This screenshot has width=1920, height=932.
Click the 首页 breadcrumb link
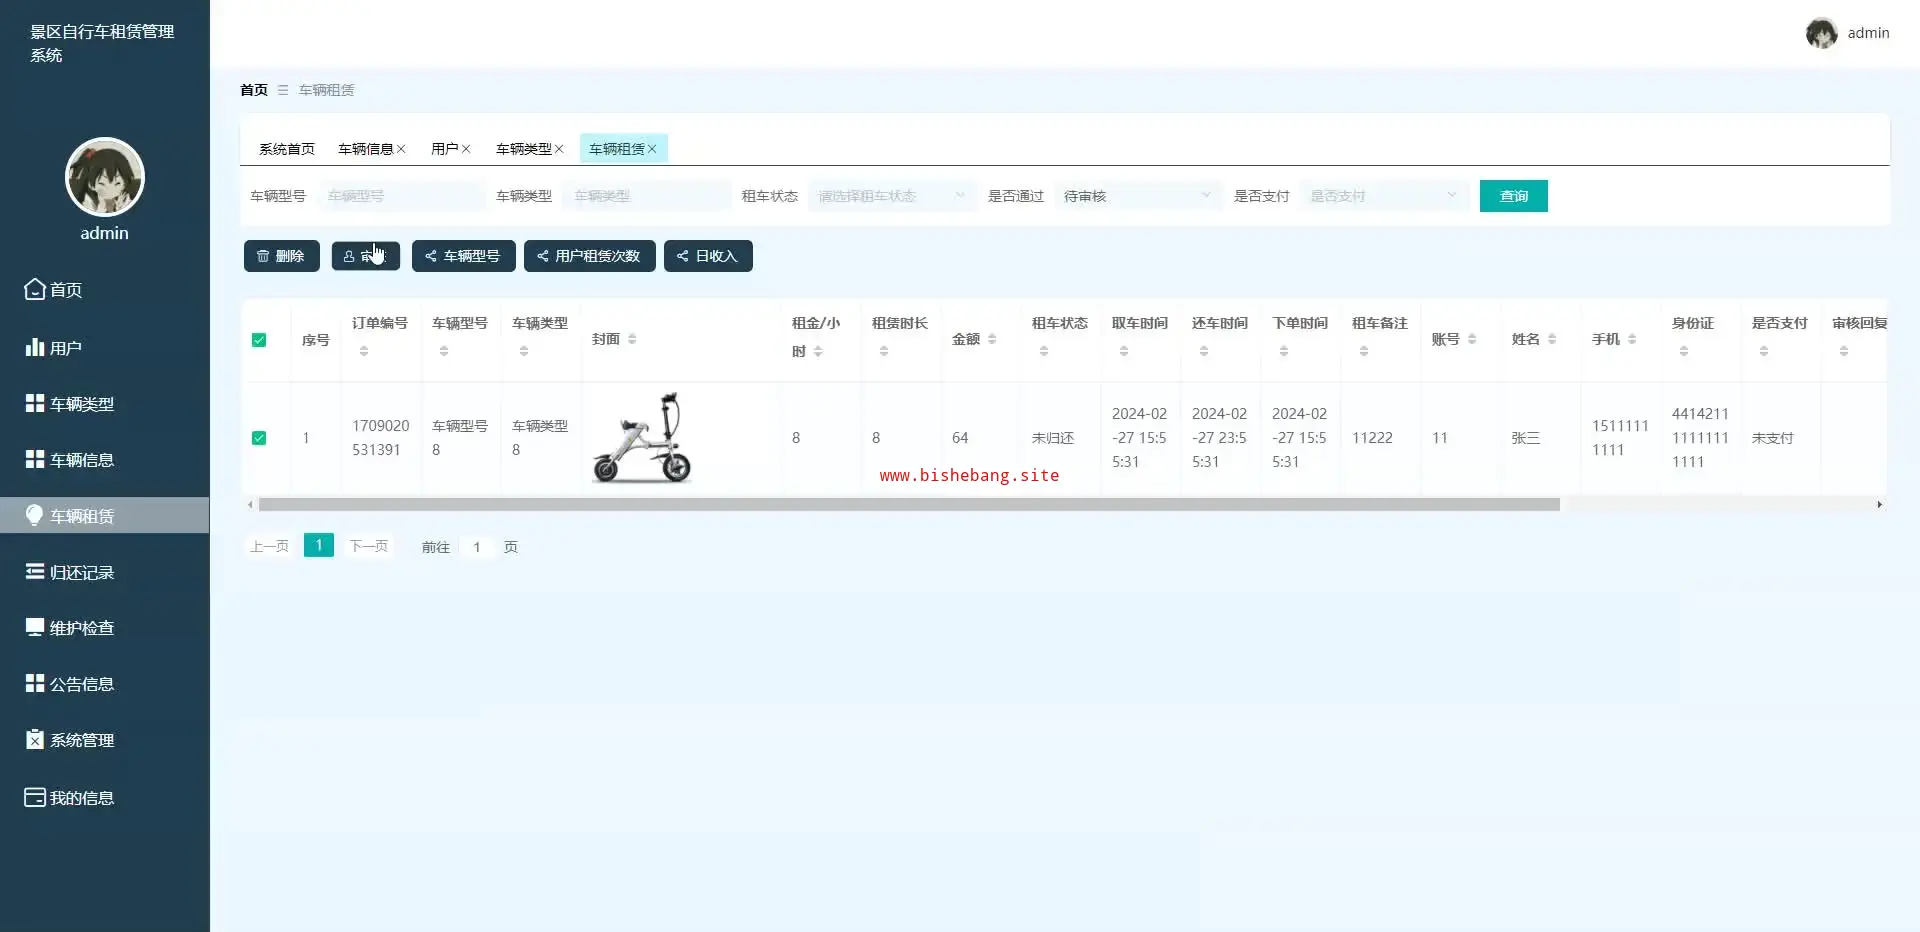coord(254,90)
